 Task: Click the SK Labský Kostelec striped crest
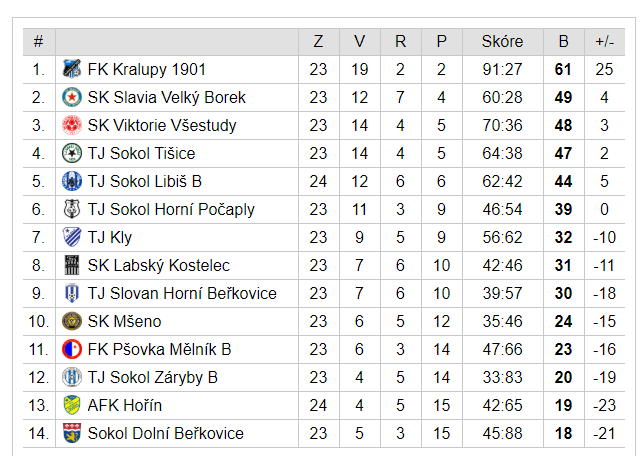(x=72, y=265)
